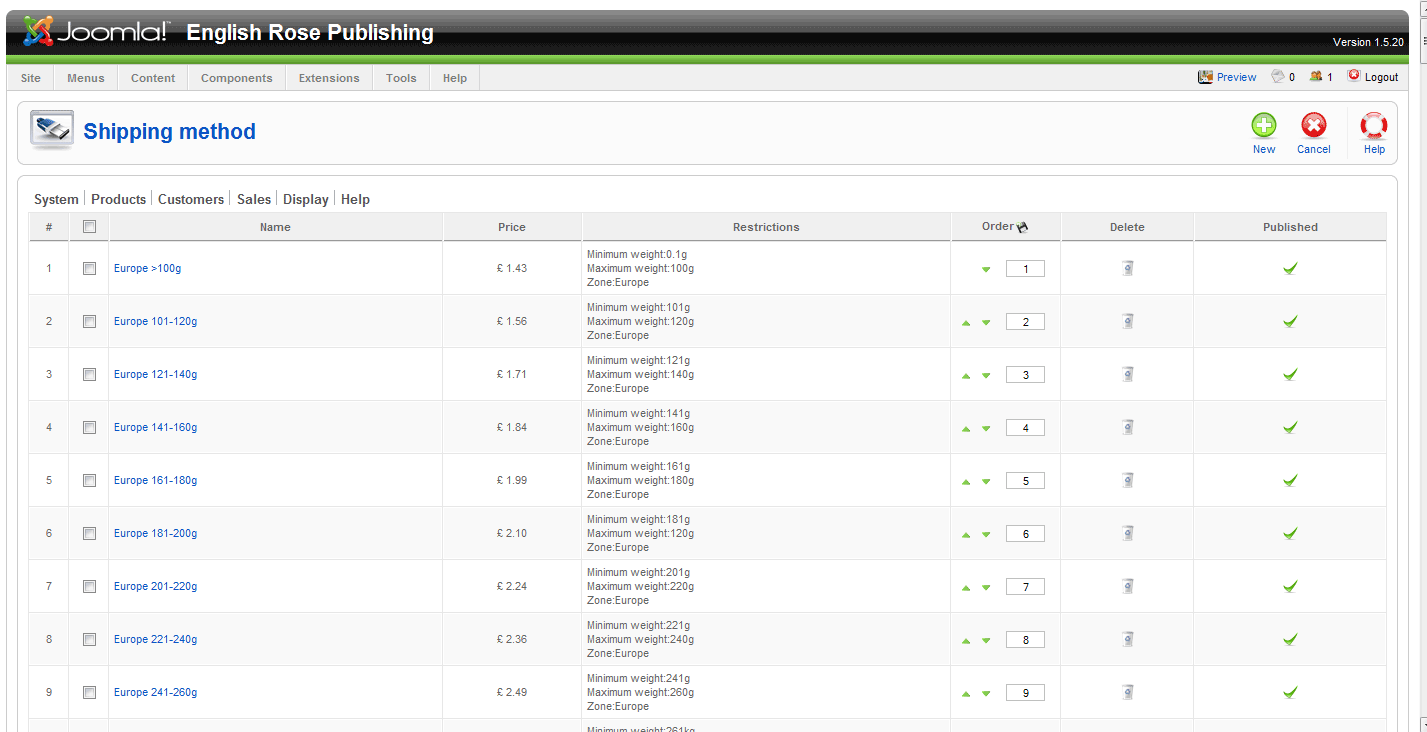The width and height of the screenshot is (1427, 732).
Task: Sort by the Name column header
Action: pyautogui.click(x=275, y=227)
